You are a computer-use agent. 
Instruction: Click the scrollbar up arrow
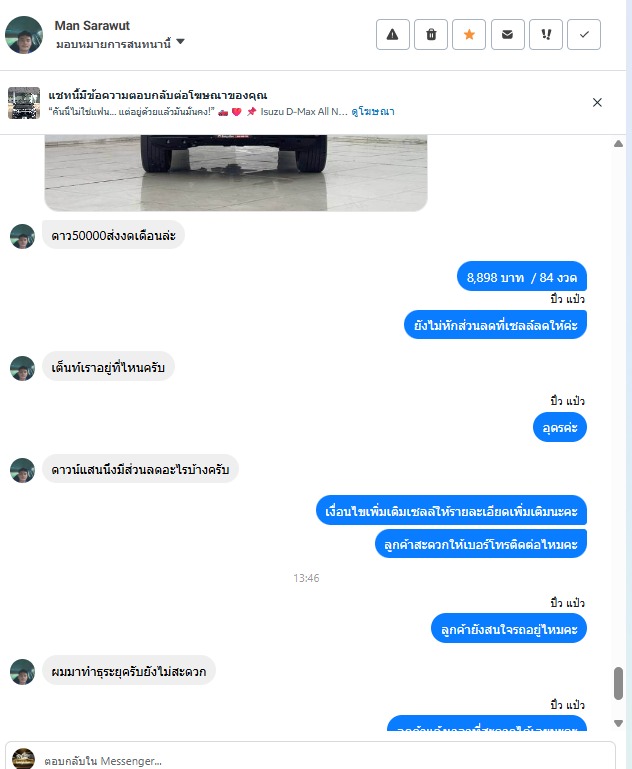pos(618,144)
